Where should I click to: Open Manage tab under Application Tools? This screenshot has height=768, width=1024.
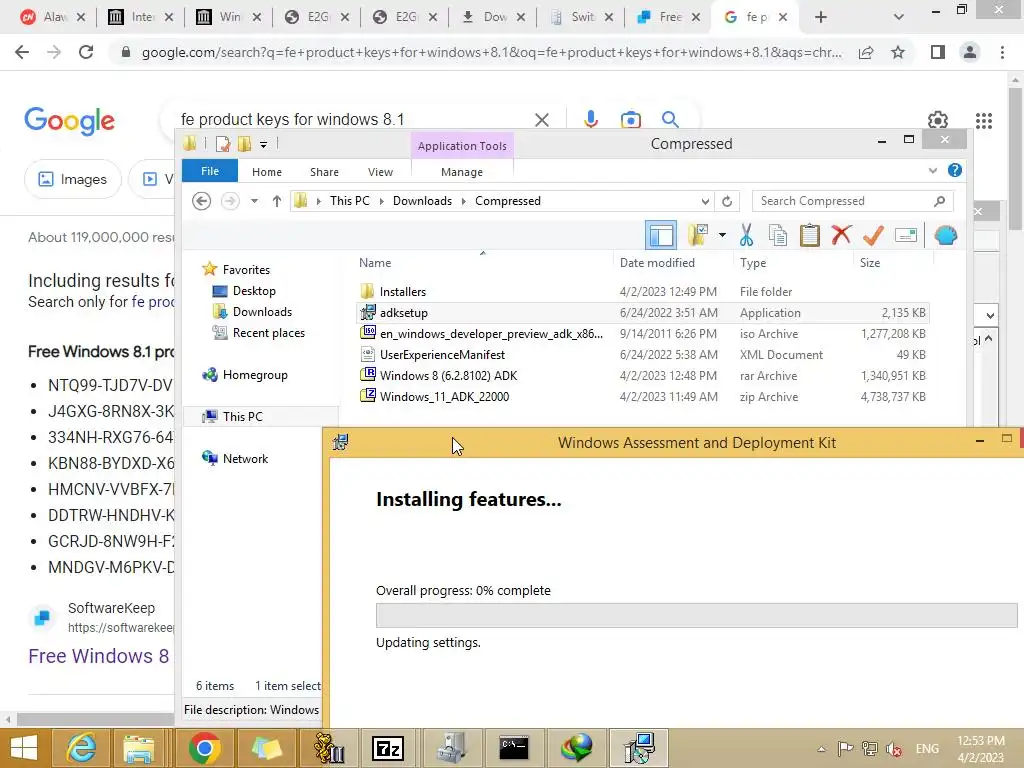pyautogui.click(x=462, y=172)
